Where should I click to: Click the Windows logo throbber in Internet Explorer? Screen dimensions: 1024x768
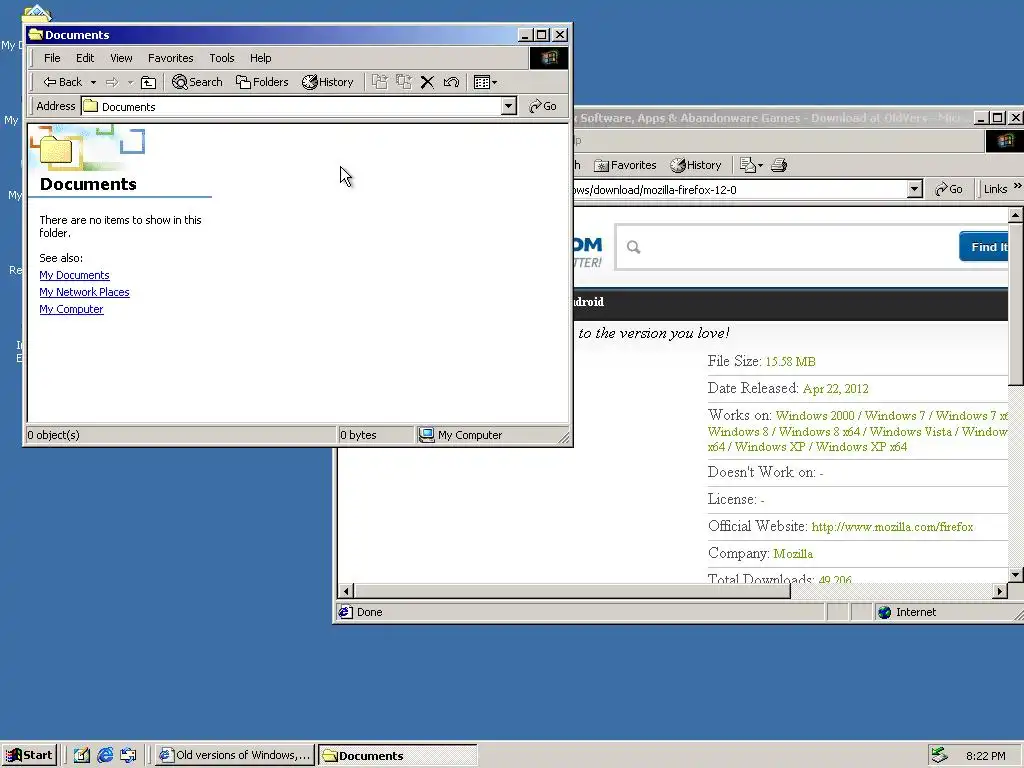tap(1004, 141)
